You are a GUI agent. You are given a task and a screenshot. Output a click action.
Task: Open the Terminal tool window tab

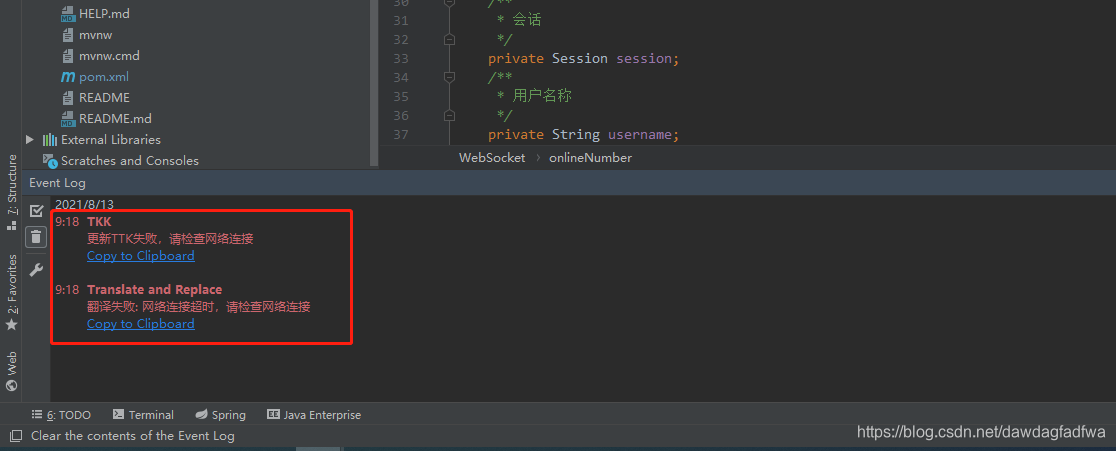pos(143,415)
